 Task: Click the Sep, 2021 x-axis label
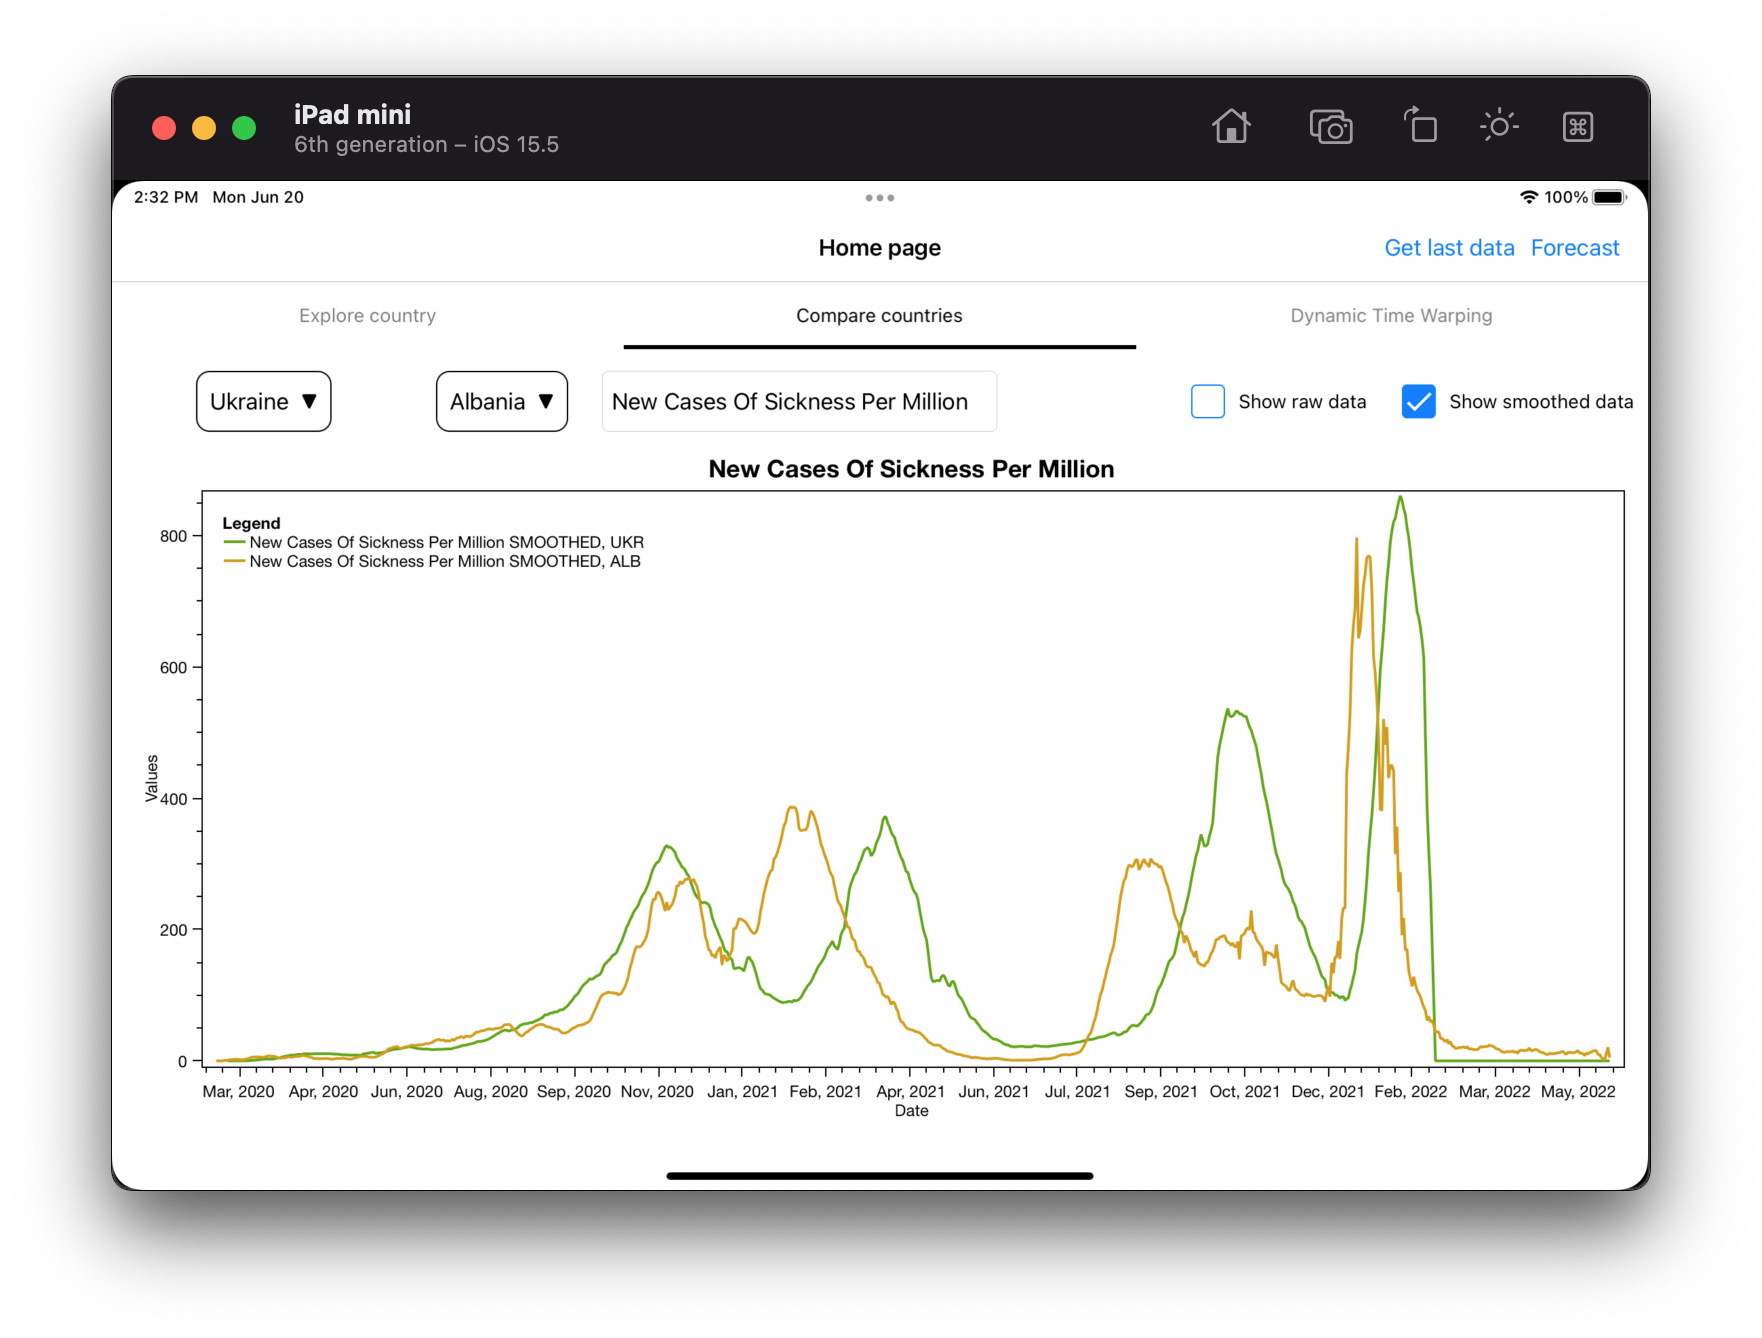click(x=1161, y=1091)
